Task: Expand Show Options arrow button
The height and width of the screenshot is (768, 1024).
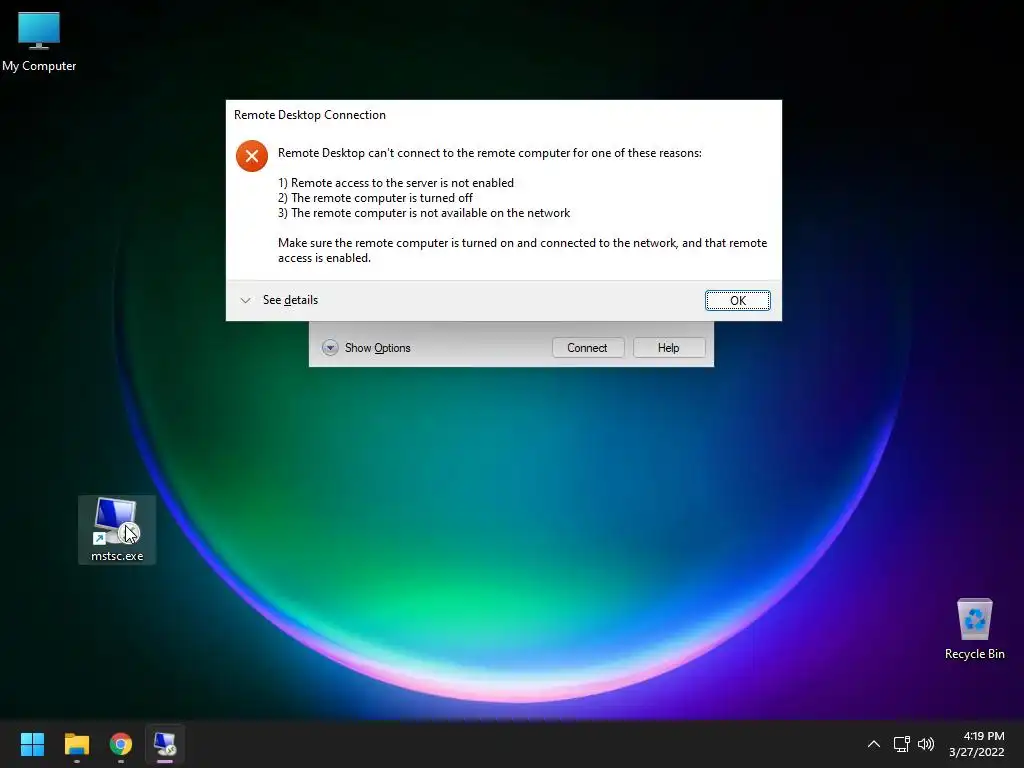Action: (x=330, y=347)
